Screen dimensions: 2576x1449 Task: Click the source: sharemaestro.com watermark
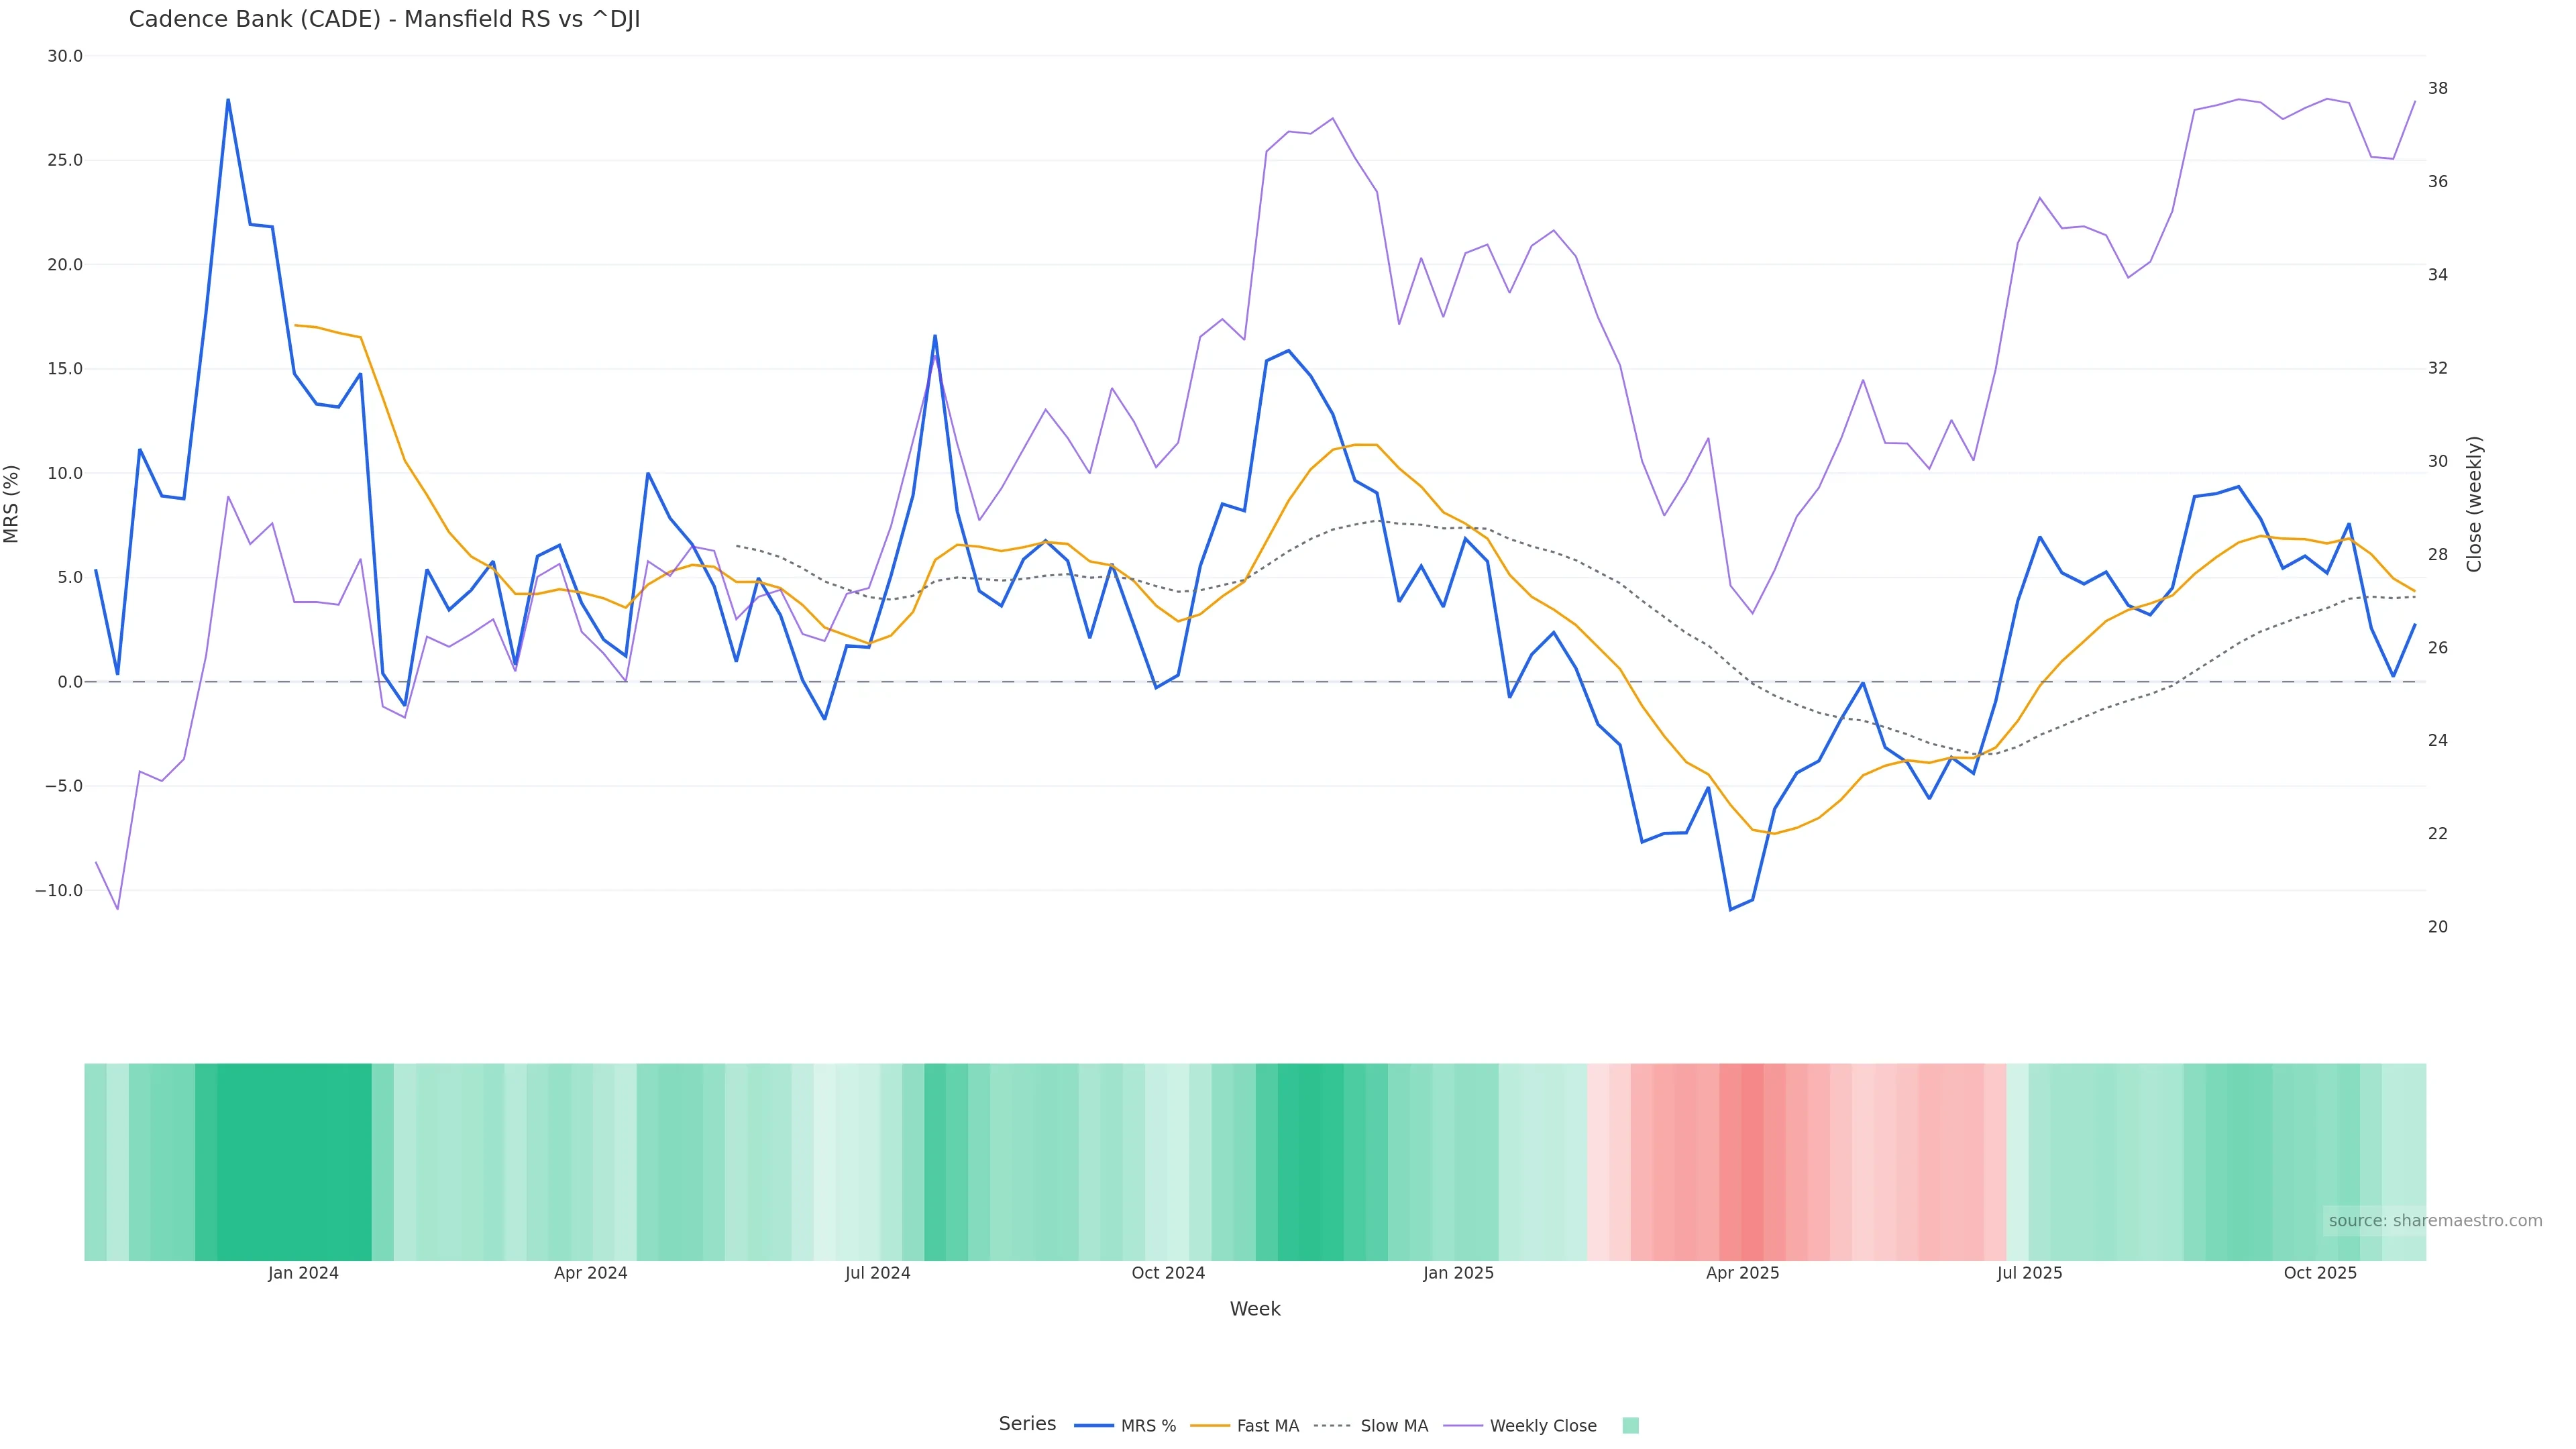[x=2434, y=1220]
